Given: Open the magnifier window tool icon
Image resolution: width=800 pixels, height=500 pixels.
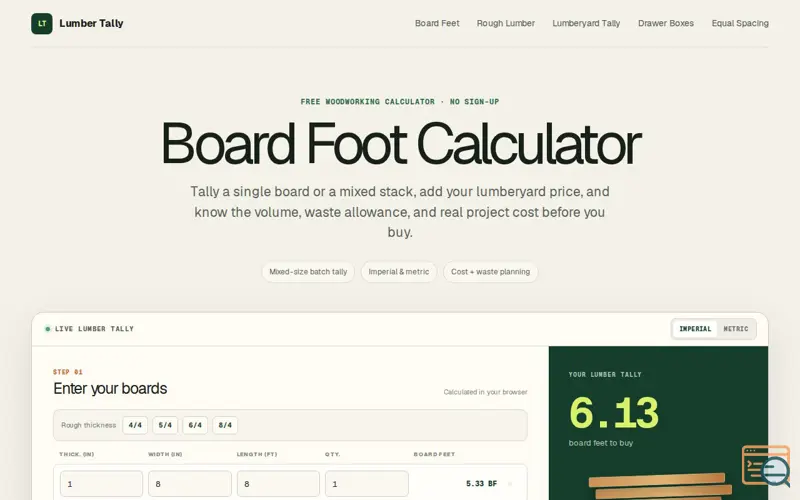Looking at the screenshot, I should (766, 466).
